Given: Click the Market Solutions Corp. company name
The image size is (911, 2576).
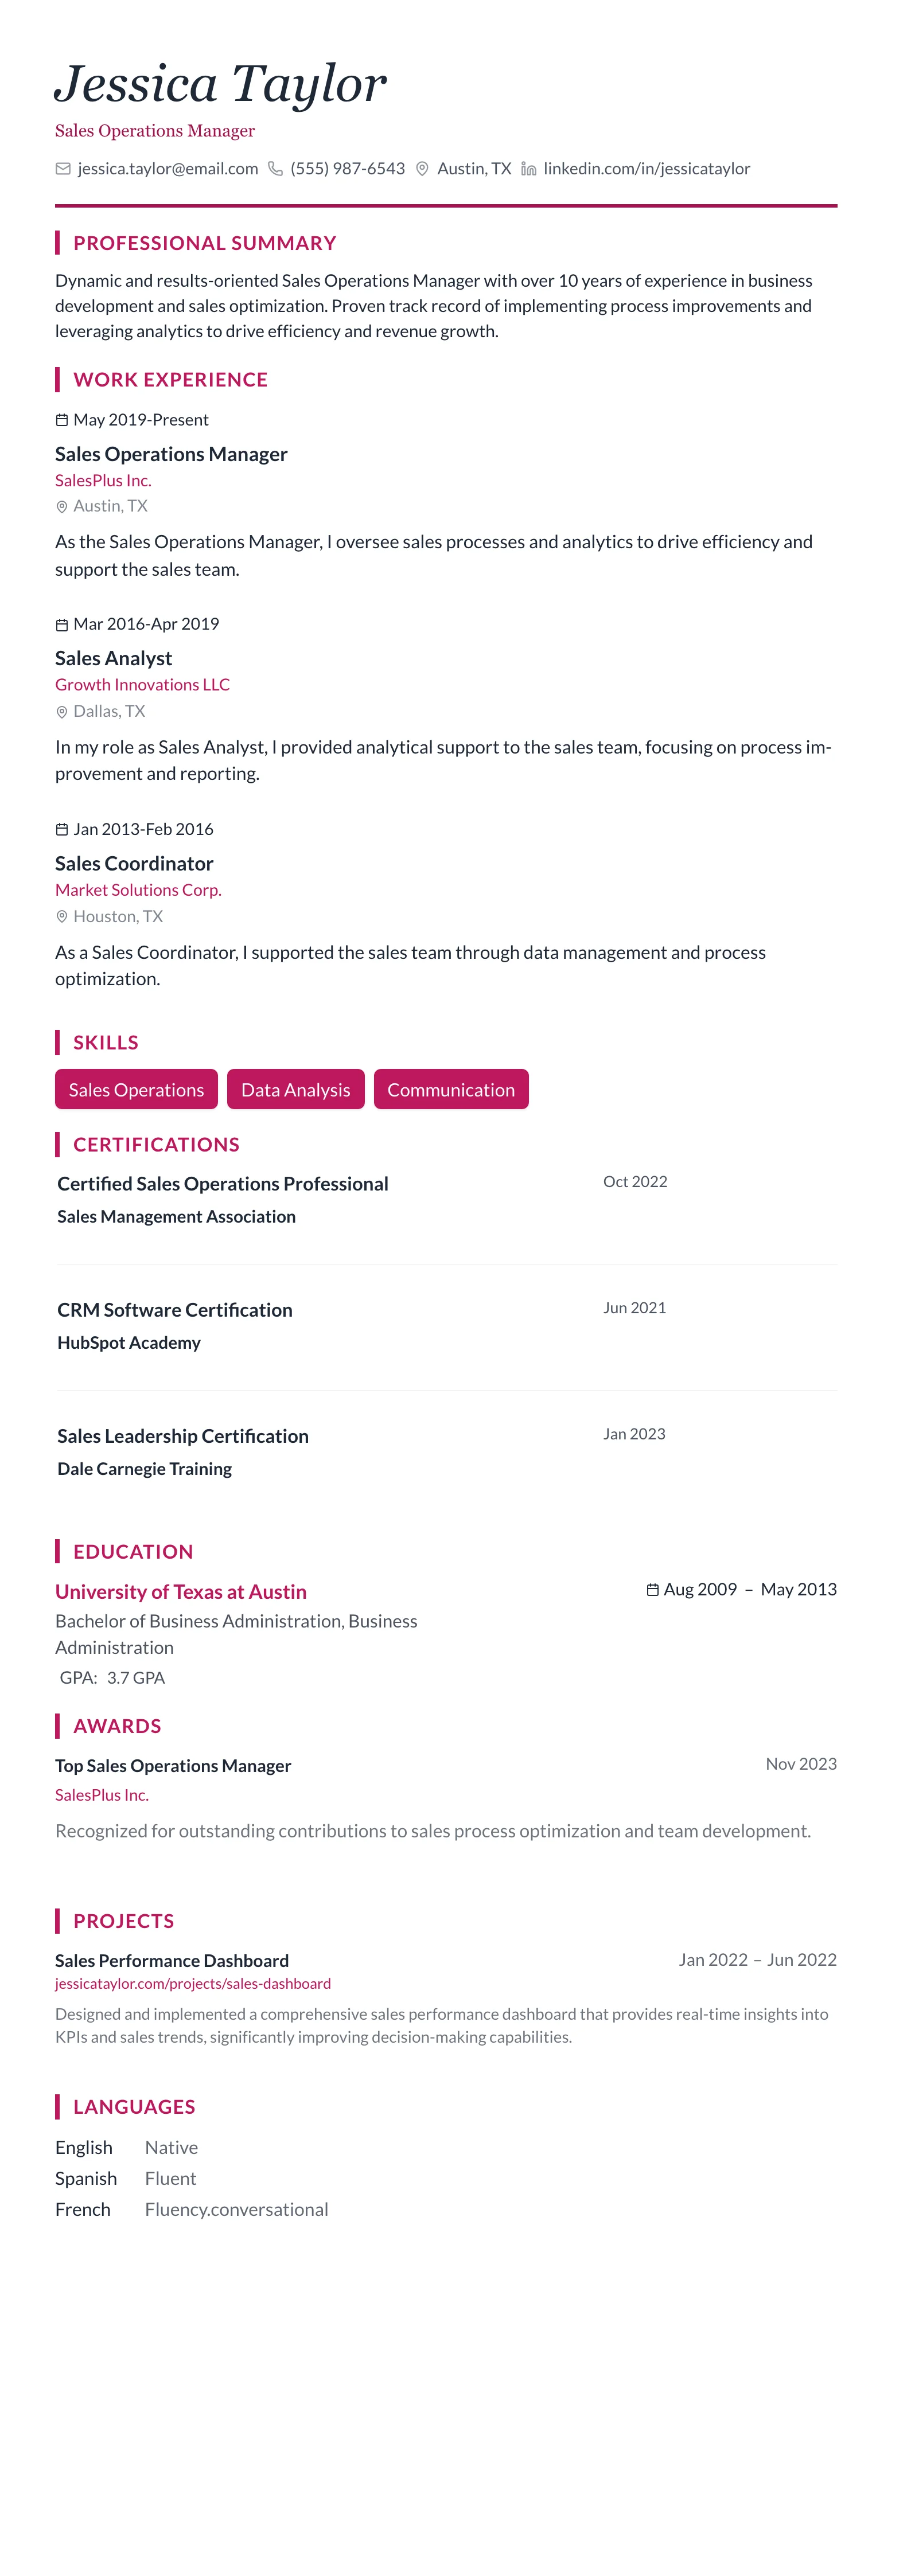Looking at the screenshot, I should (138, 890).
